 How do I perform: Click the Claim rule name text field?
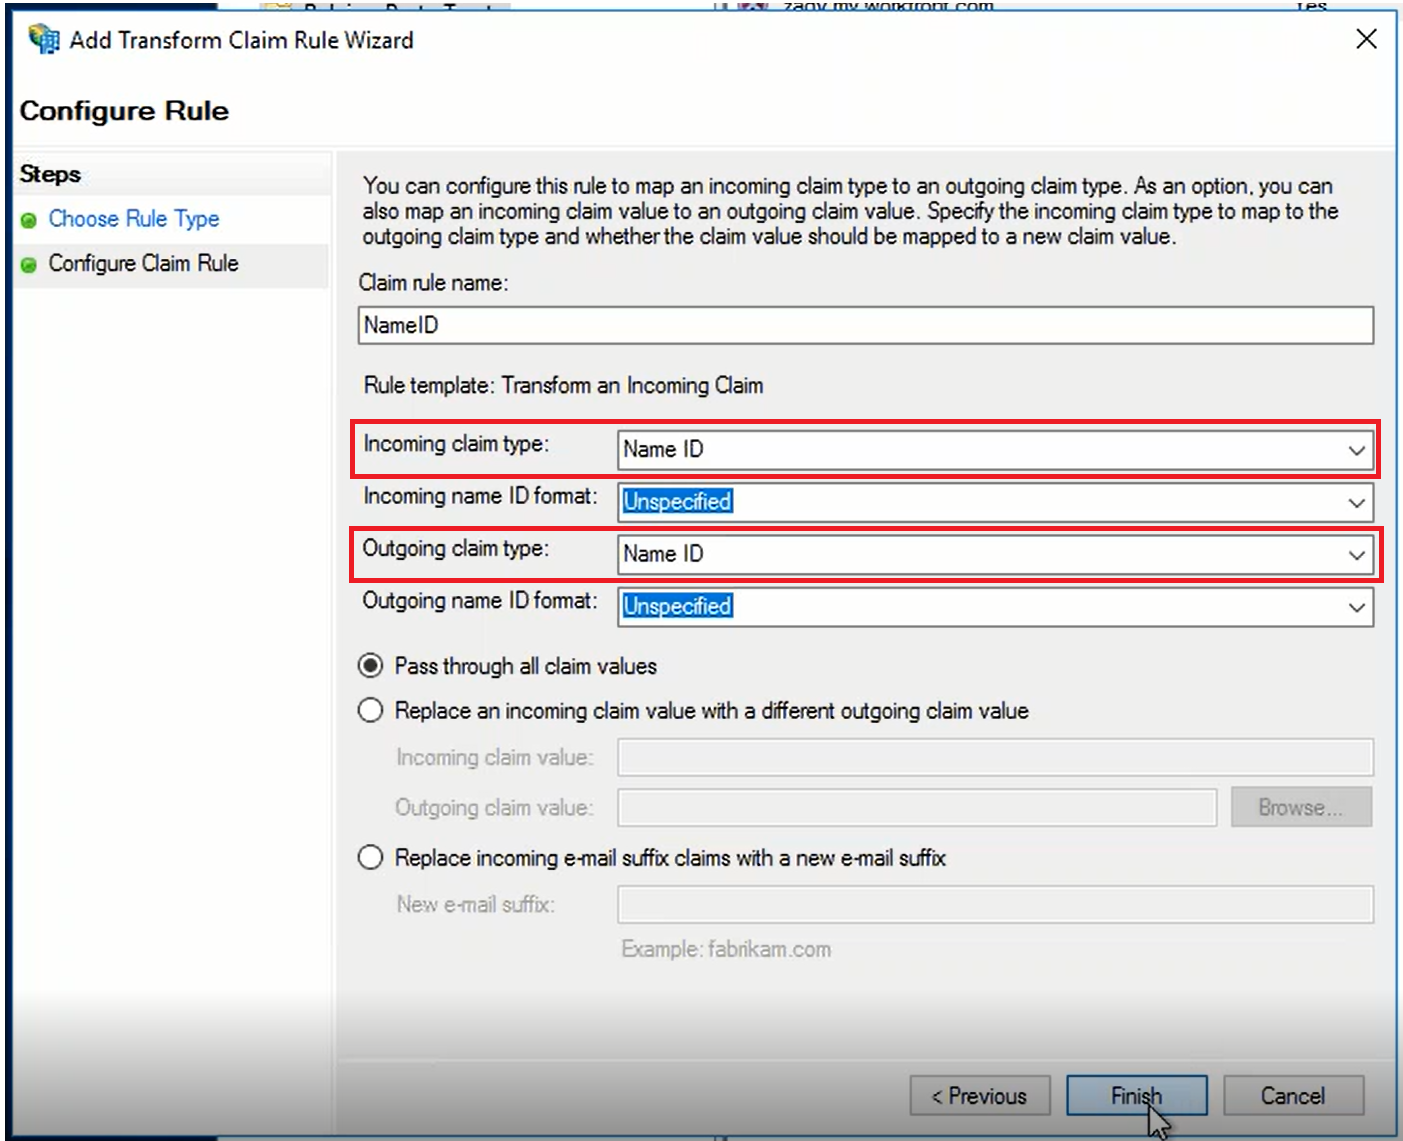point(865,325)
